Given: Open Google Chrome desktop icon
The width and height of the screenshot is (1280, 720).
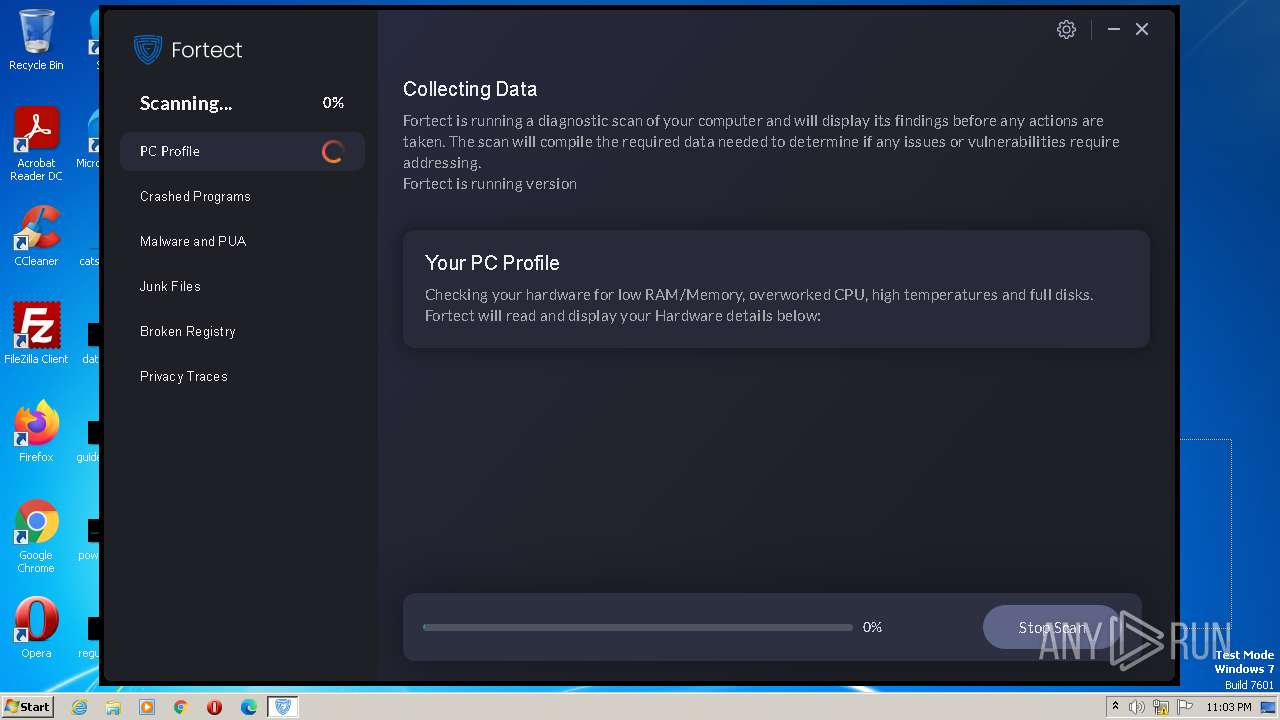Looking at the screenshot, I should [36, 536].
